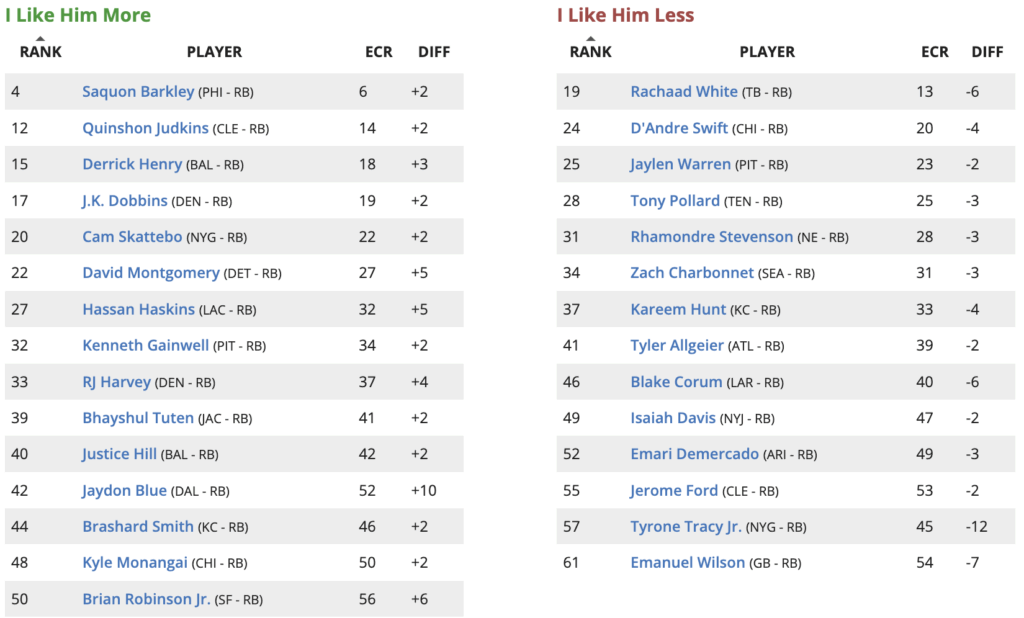Sort I Like Him Less table by DIFF
Viewport: 1024px width, 618px height.
987,52
